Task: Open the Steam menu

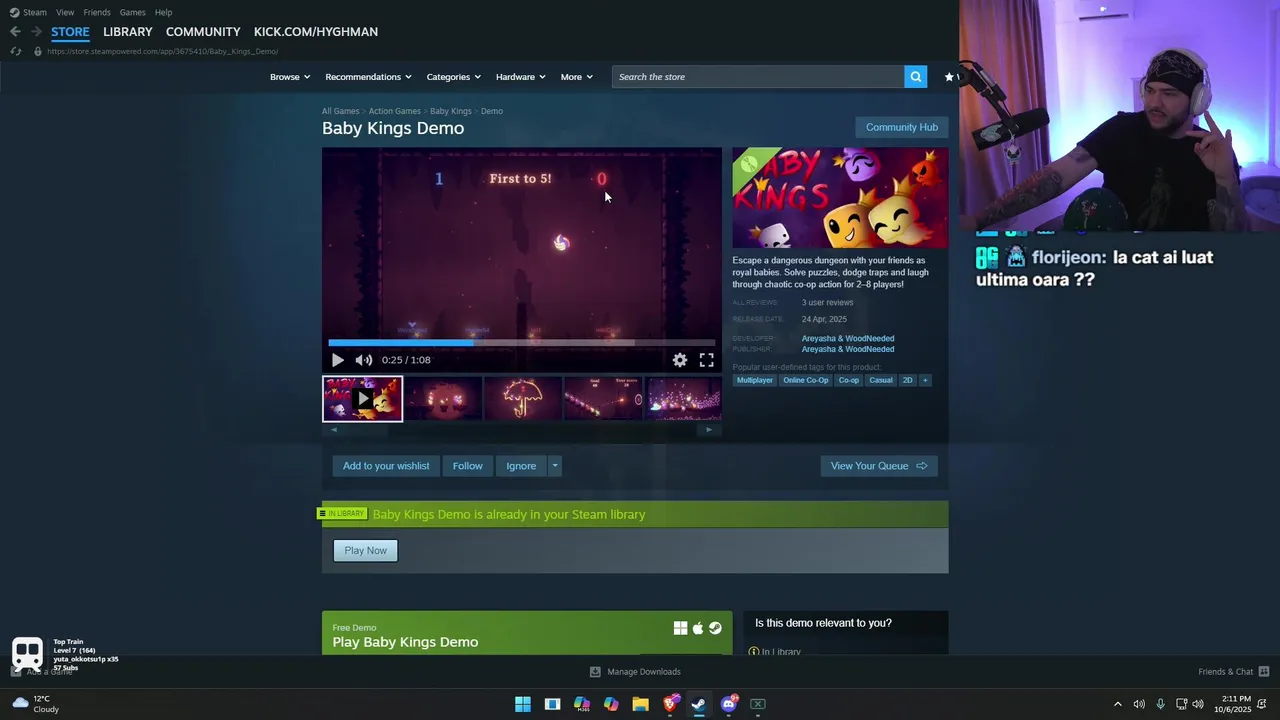Action: point(28,12)
